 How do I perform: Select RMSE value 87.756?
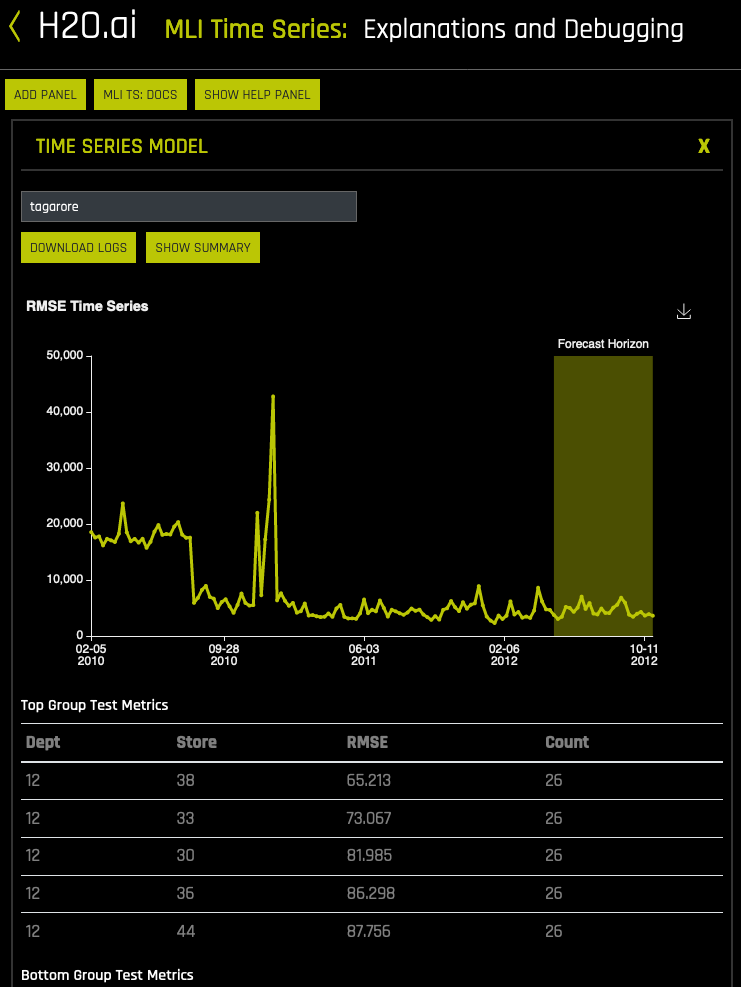369,931
